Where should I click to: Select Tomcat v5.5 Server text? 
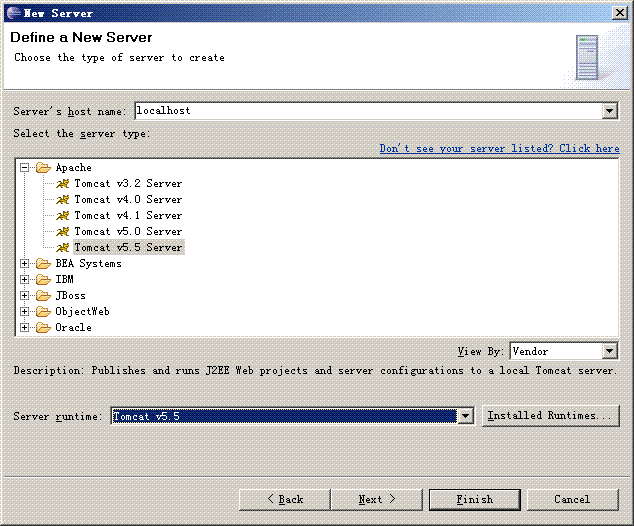[128, 247]
